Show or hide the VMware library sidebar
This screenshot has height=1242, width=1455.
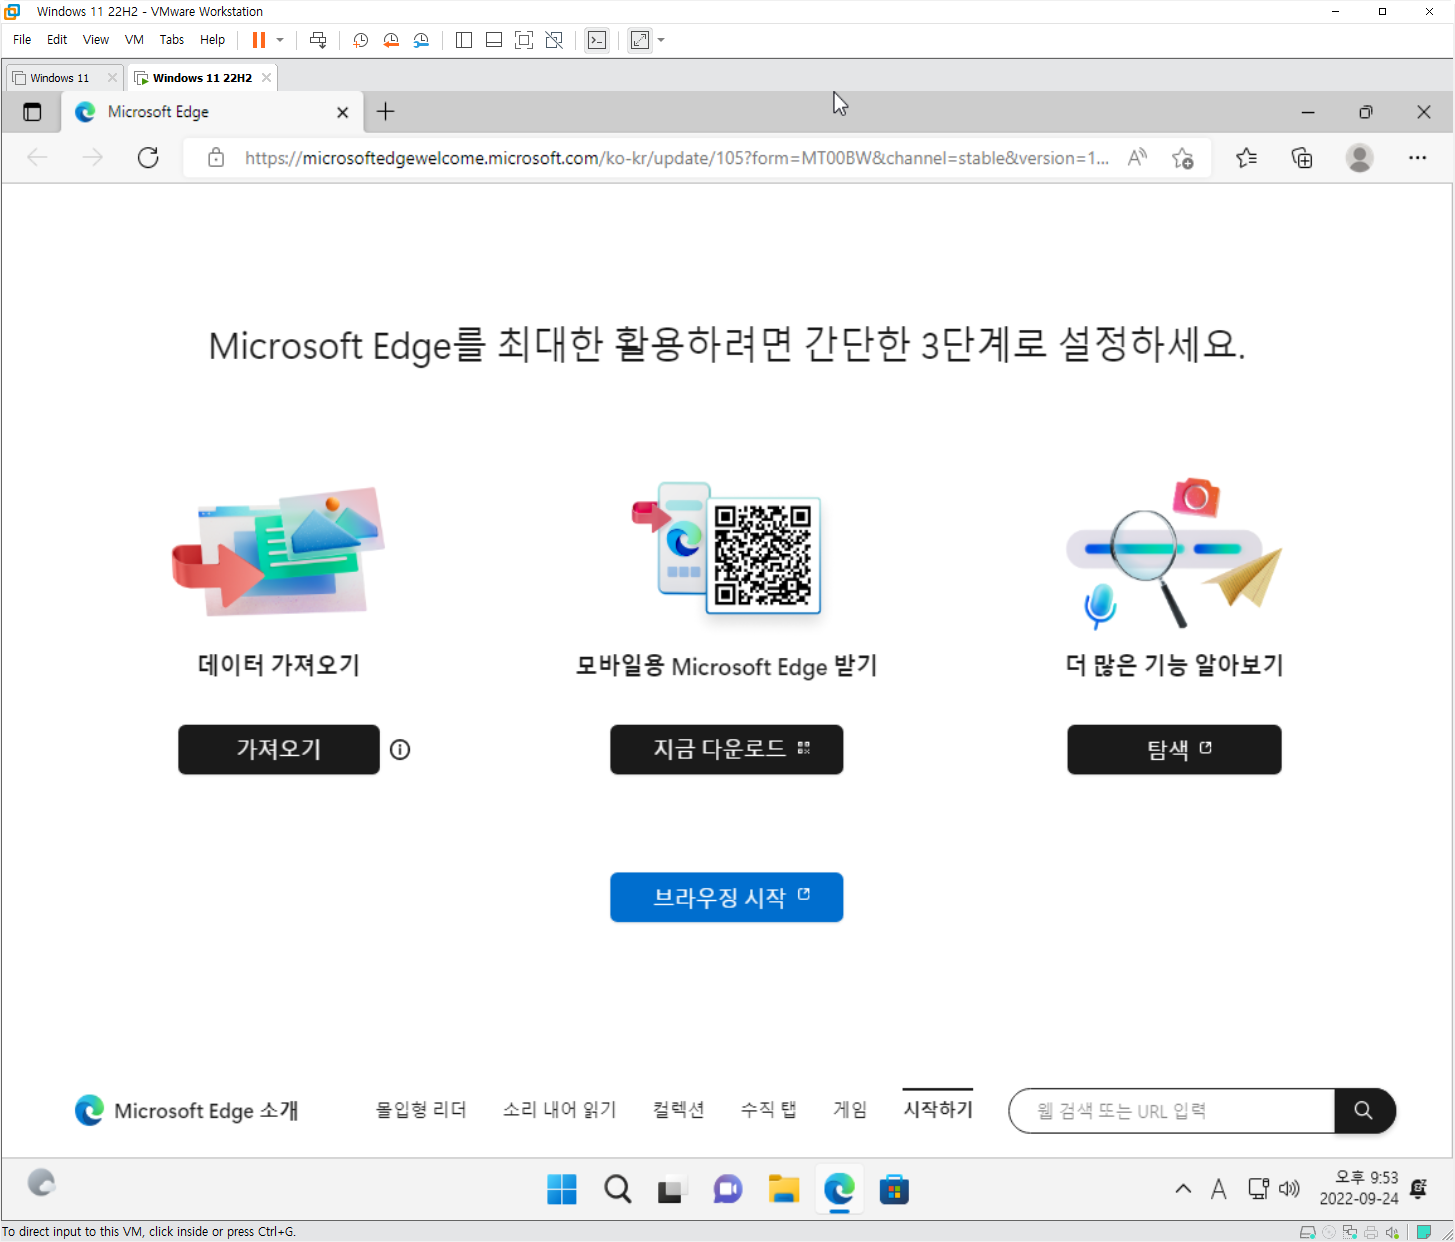(464, 40)
